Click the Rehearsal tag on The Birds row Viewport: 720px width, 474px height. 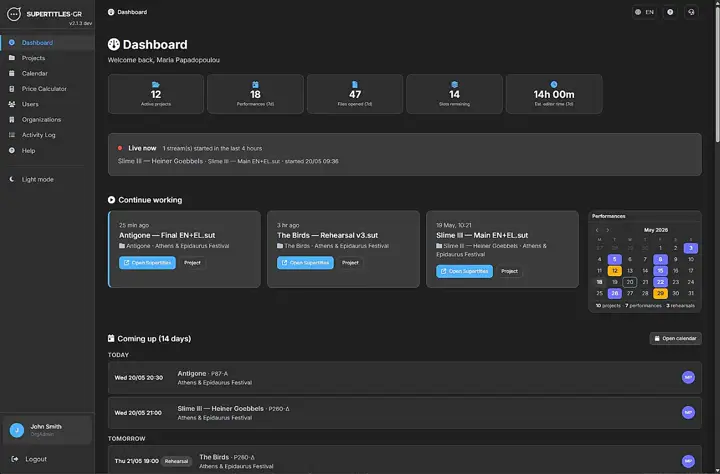[176, 461]
